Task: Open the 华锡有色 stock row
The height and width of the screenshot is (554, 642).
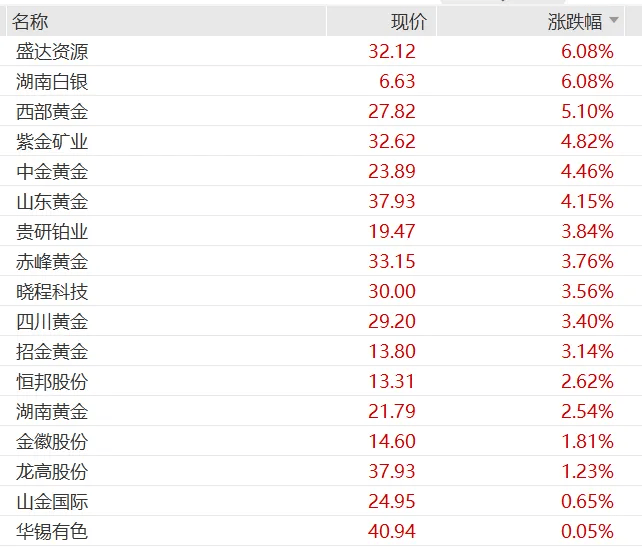Action: (52, 531)
